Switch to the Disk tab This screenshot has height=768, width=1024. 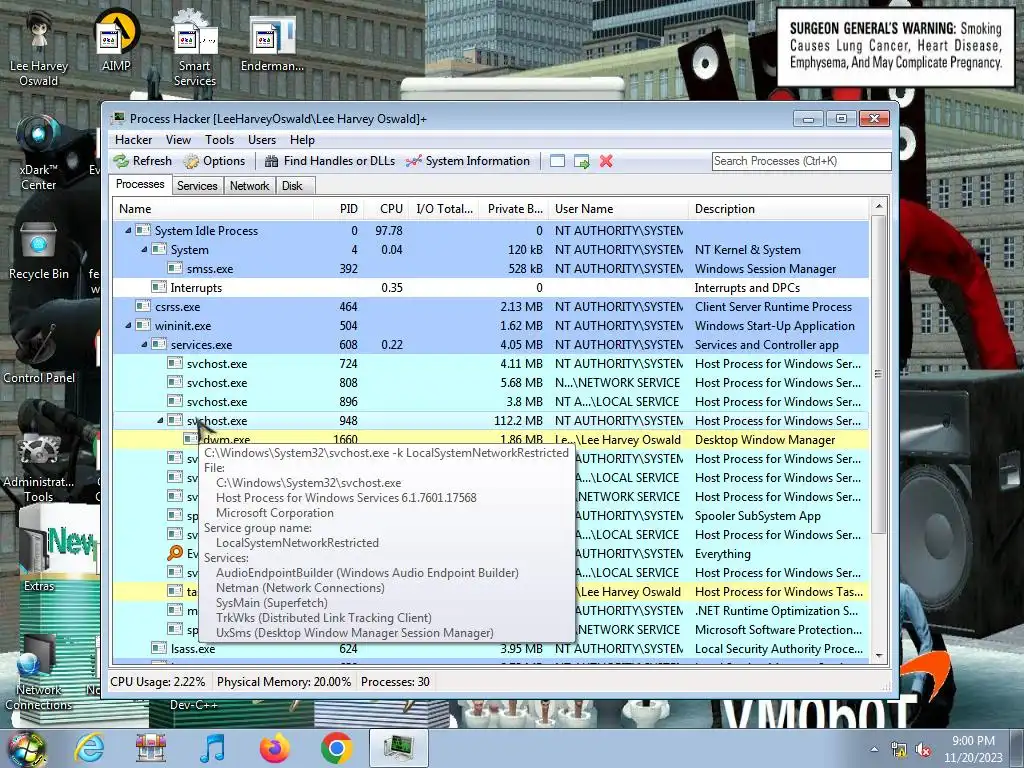[293, 186]
